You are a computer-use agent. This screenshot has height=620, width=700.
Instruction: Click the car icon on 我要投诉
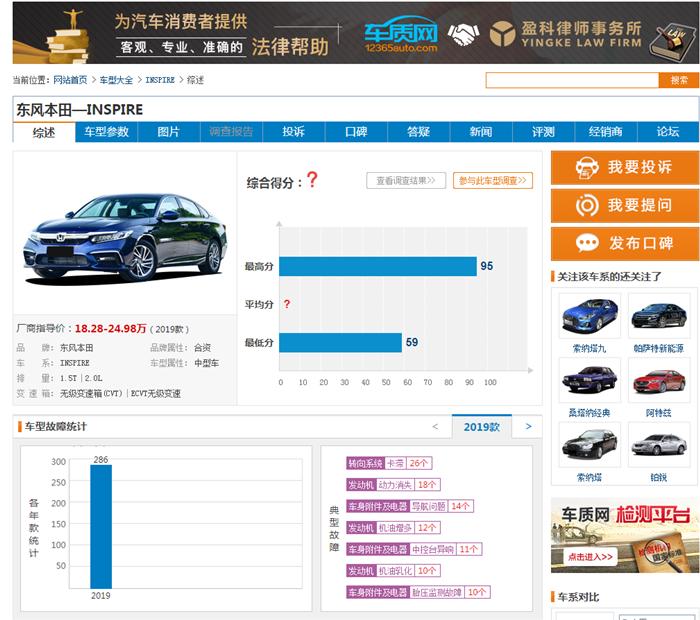click(587, 168)
